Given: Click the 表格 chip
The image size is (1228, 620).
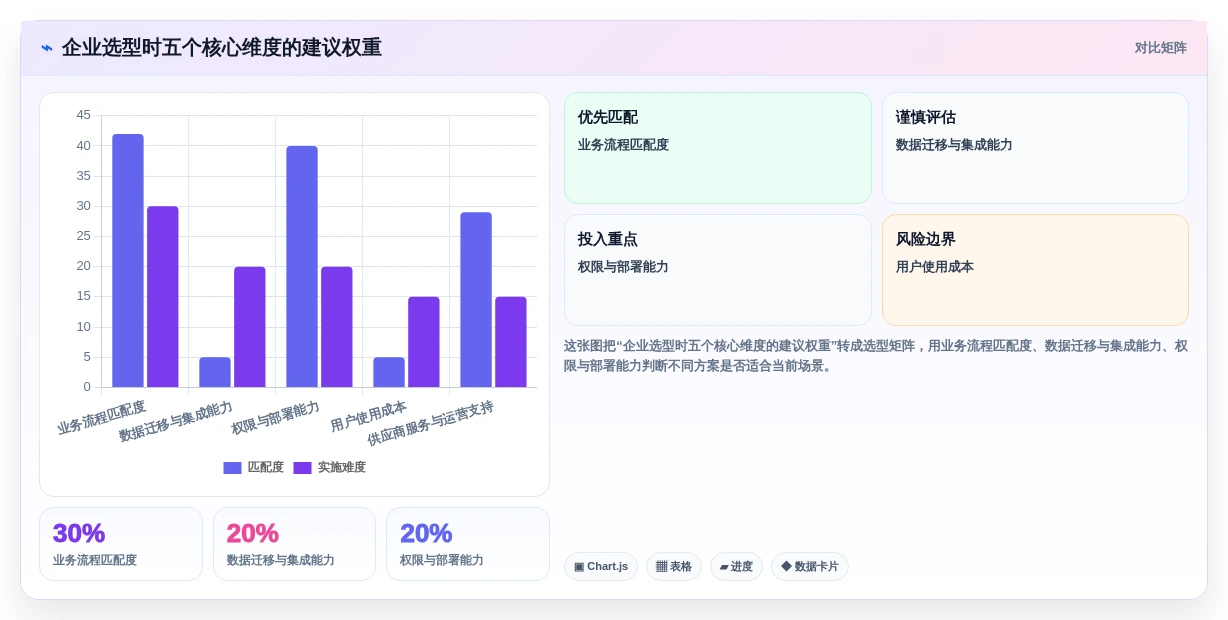Looking at the screenshot, I should coord(674,567).
